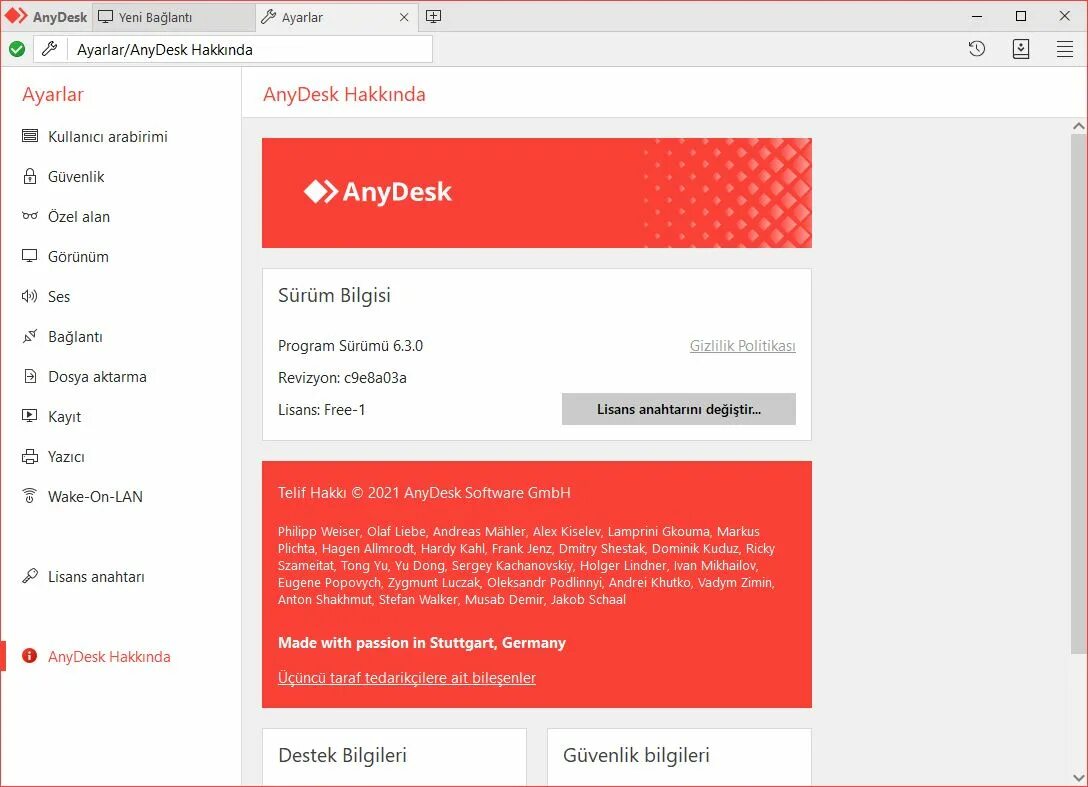The width and height of the screenshot is (1088, 787).
Task: Click the Ses speaker icon
Action: point(30,296)
